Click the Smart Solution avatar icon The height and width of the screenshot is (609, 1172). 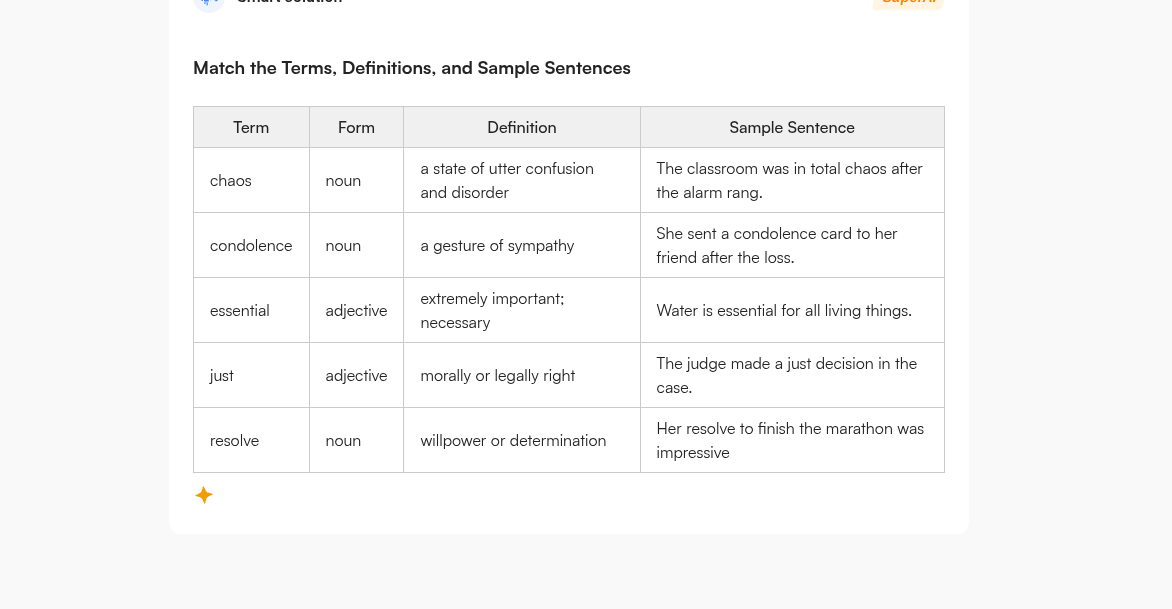pyautogui.click(x=209, y=3)
